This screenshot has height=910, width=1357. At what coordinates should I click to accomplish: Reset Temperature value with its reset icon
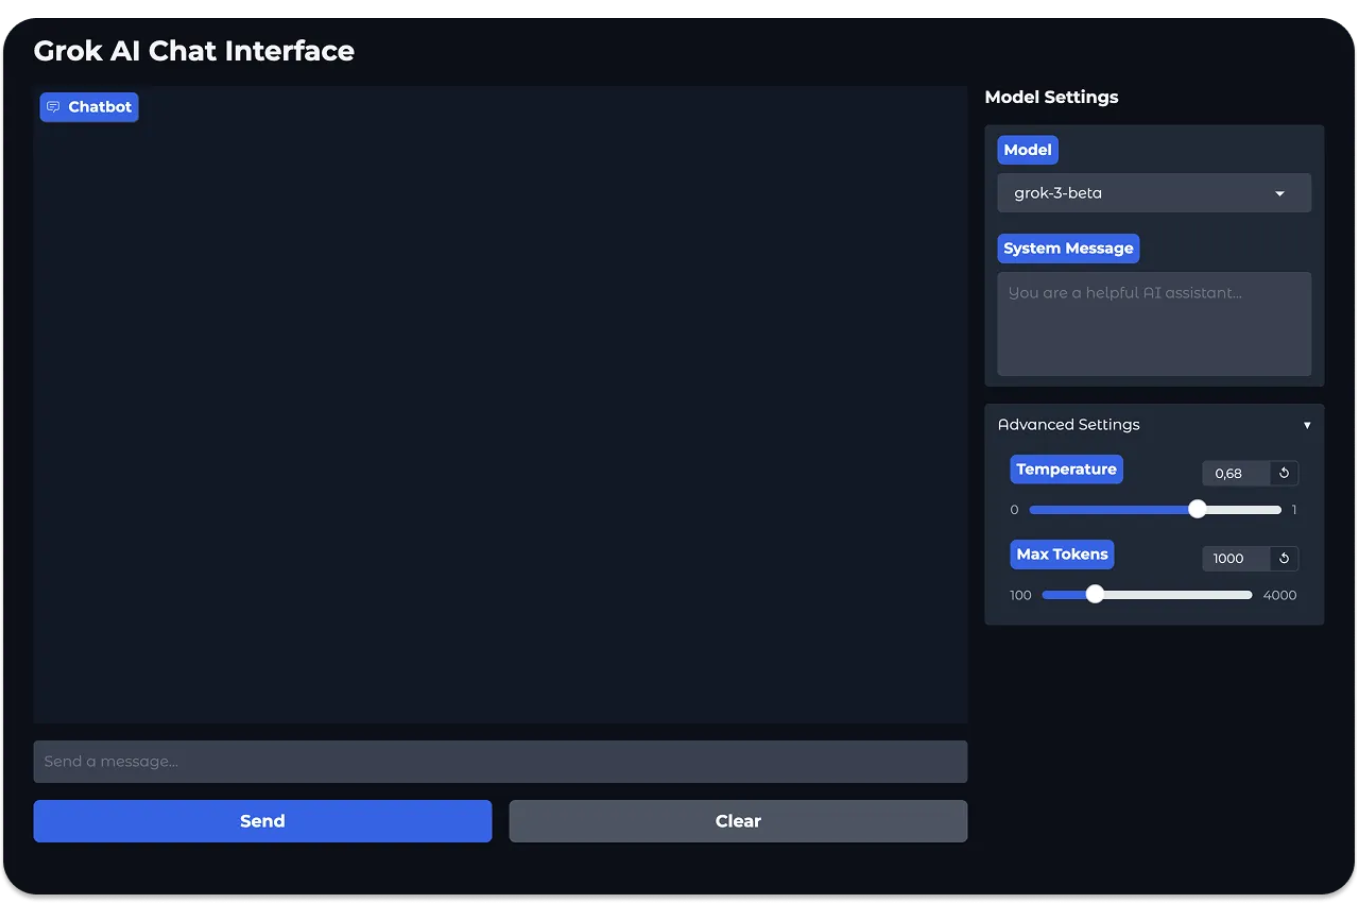click(1284, 473)
